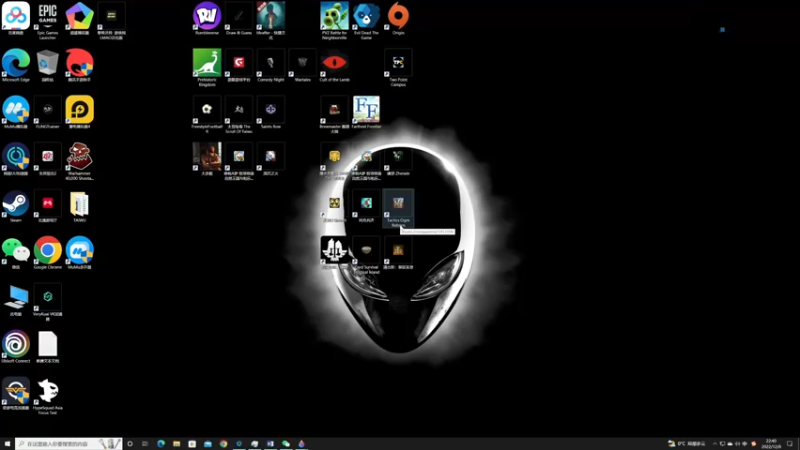Open Task View on the taskbar
Image resolution: width=800 pixels, height=450 pixels.
pyautogui.click(x=145, y=444)
